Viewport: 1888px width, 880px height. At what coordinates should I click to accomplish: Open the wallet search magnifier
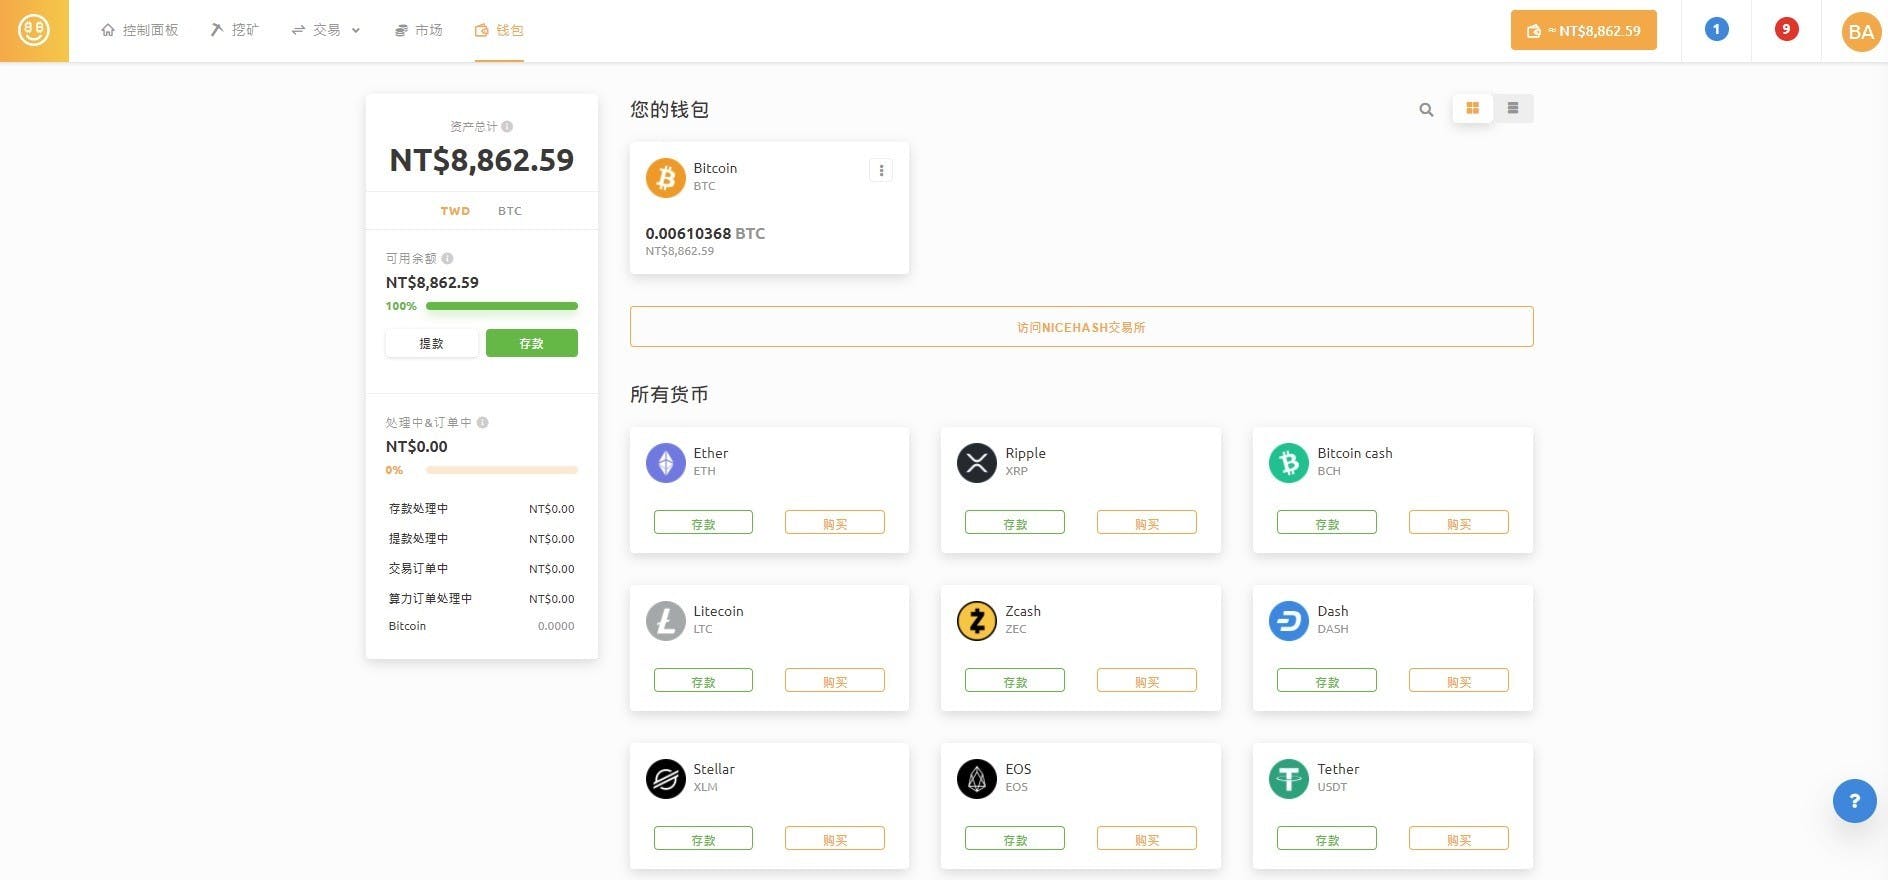tap(1426, 109)
